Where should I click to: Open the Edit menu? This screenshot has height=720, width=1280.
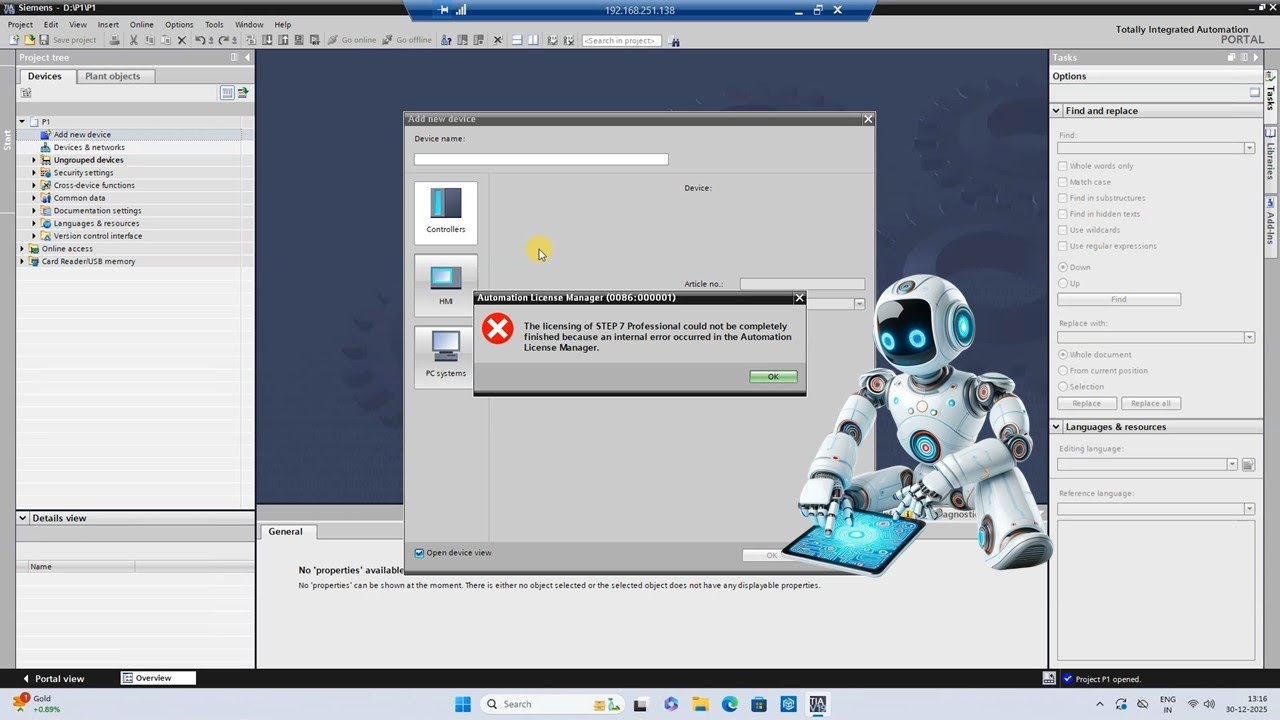coord(50,24)
